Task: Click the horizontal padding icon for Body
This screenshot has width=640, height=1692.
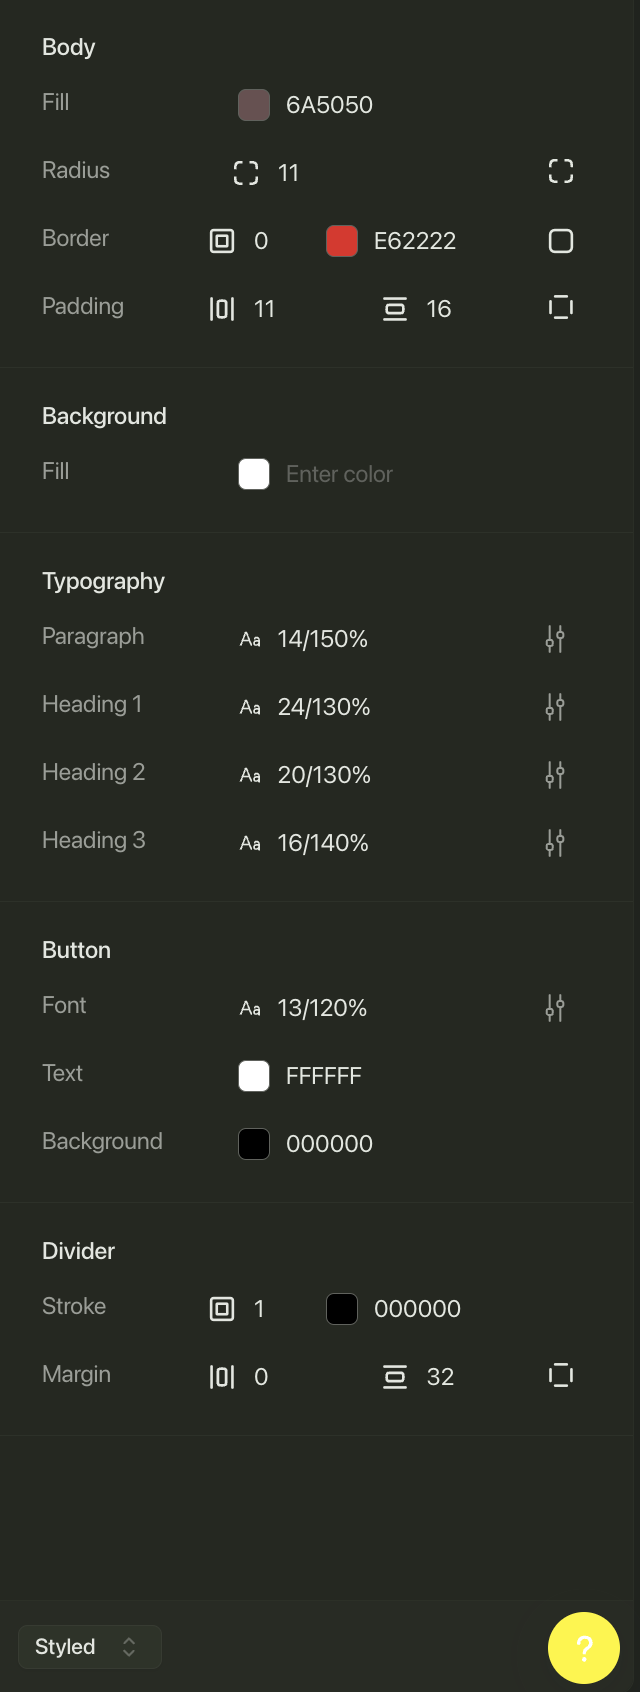Action: click(x=221, y=308)
